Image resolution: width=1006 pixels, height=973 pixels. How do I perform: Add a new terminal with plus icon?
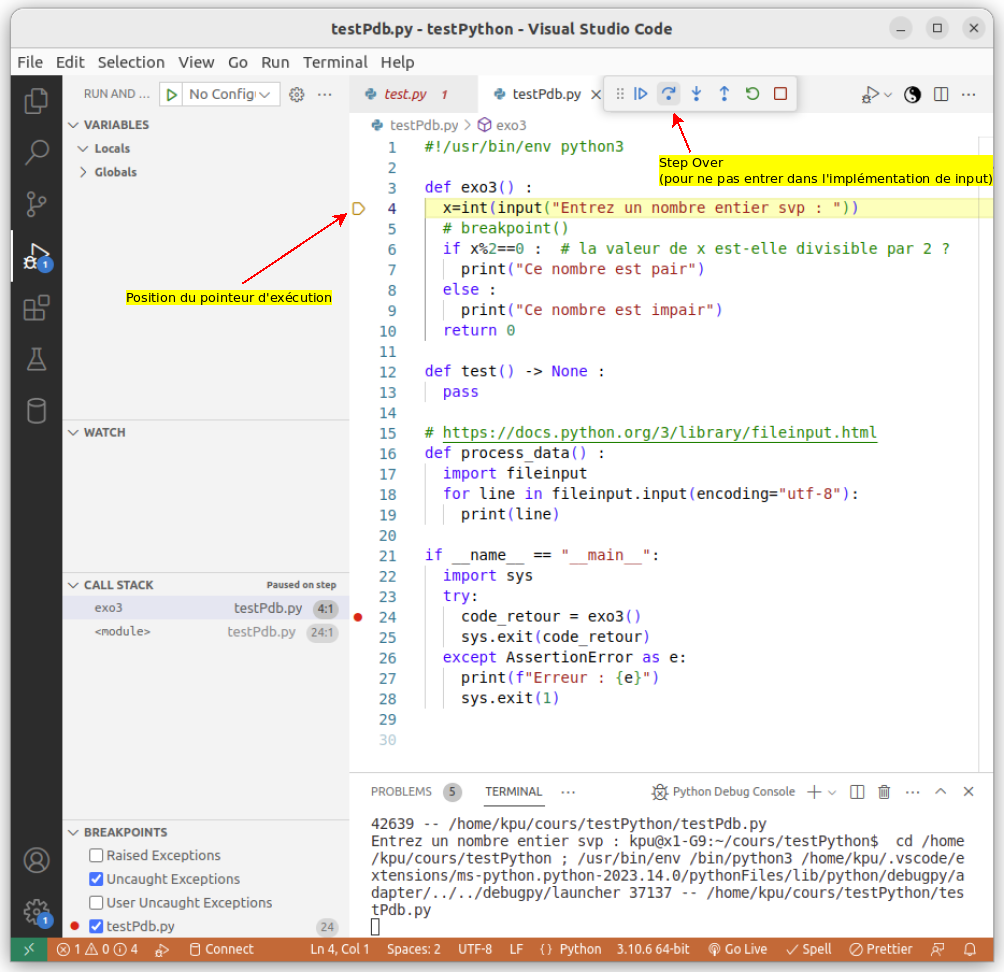tap(815, 793)
